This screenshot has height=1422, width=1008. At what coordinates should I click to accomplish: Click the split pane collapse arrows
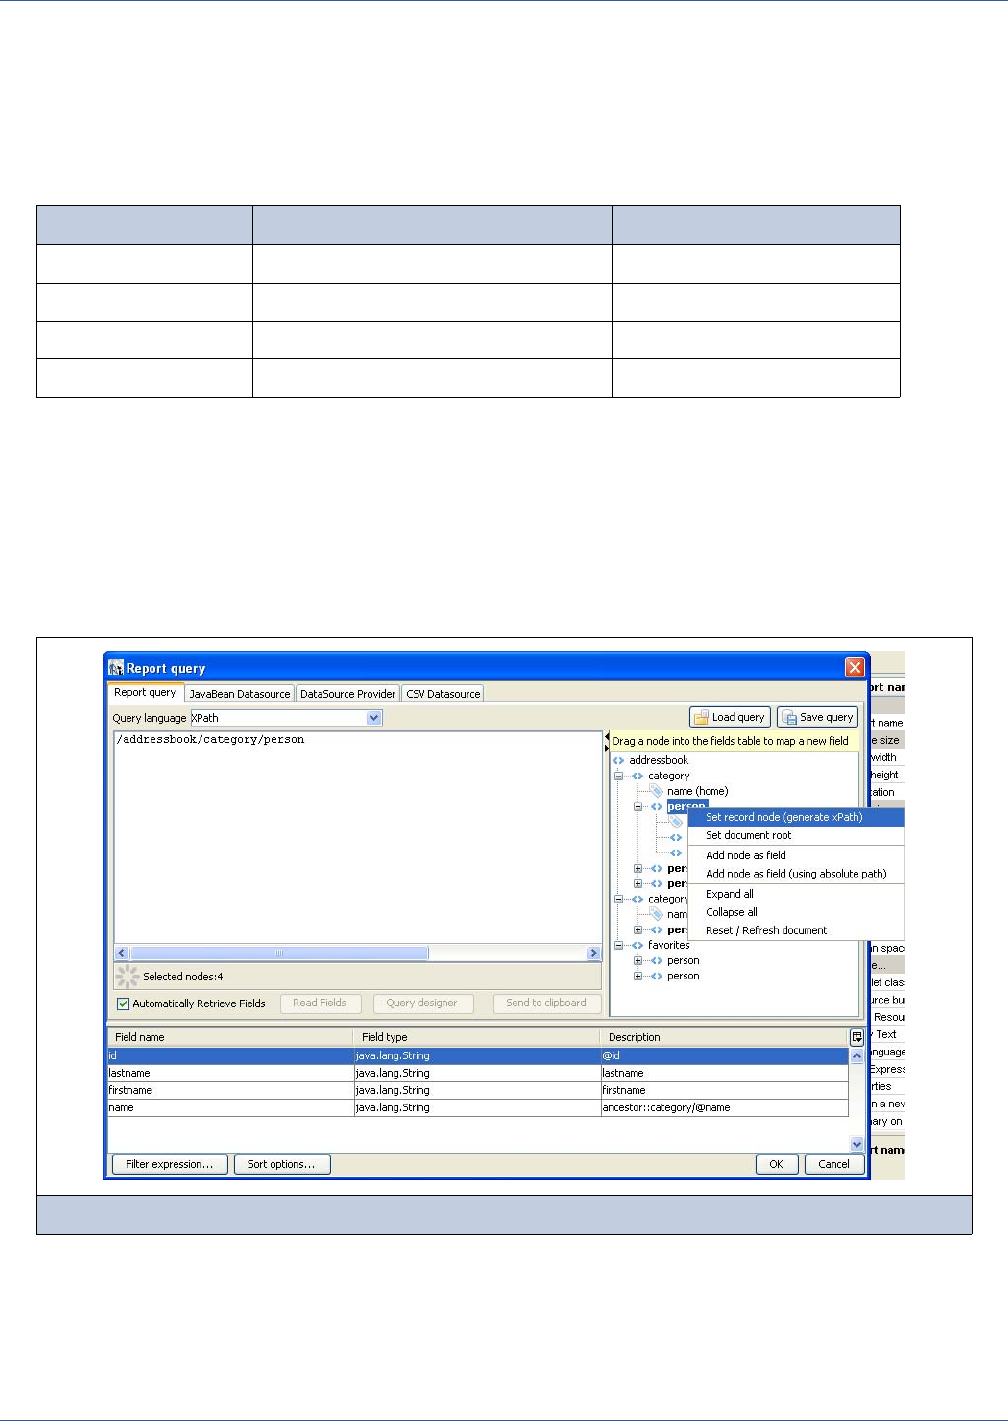[x=606, y=742]
